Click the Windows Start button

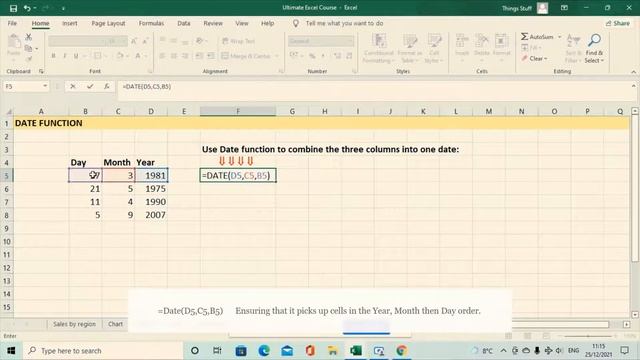click(11, 351)
